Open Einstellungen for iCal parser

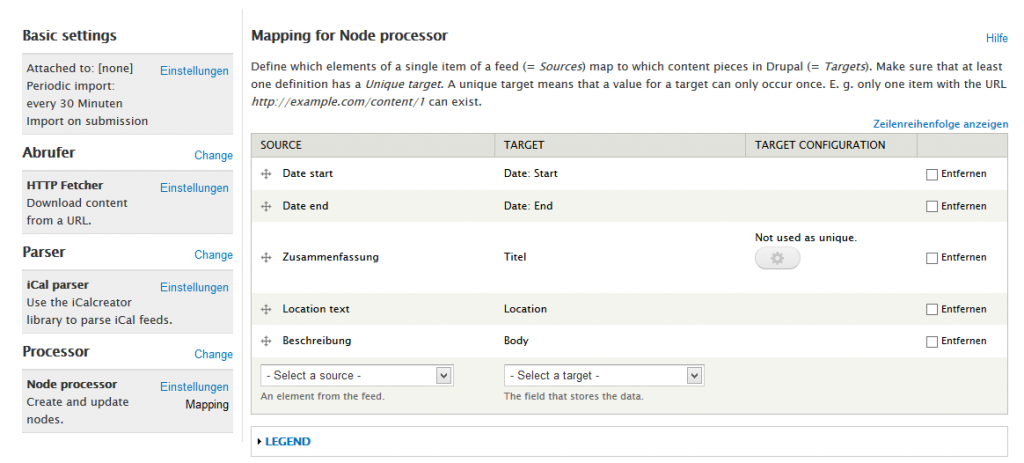click(x=194, y=287)
